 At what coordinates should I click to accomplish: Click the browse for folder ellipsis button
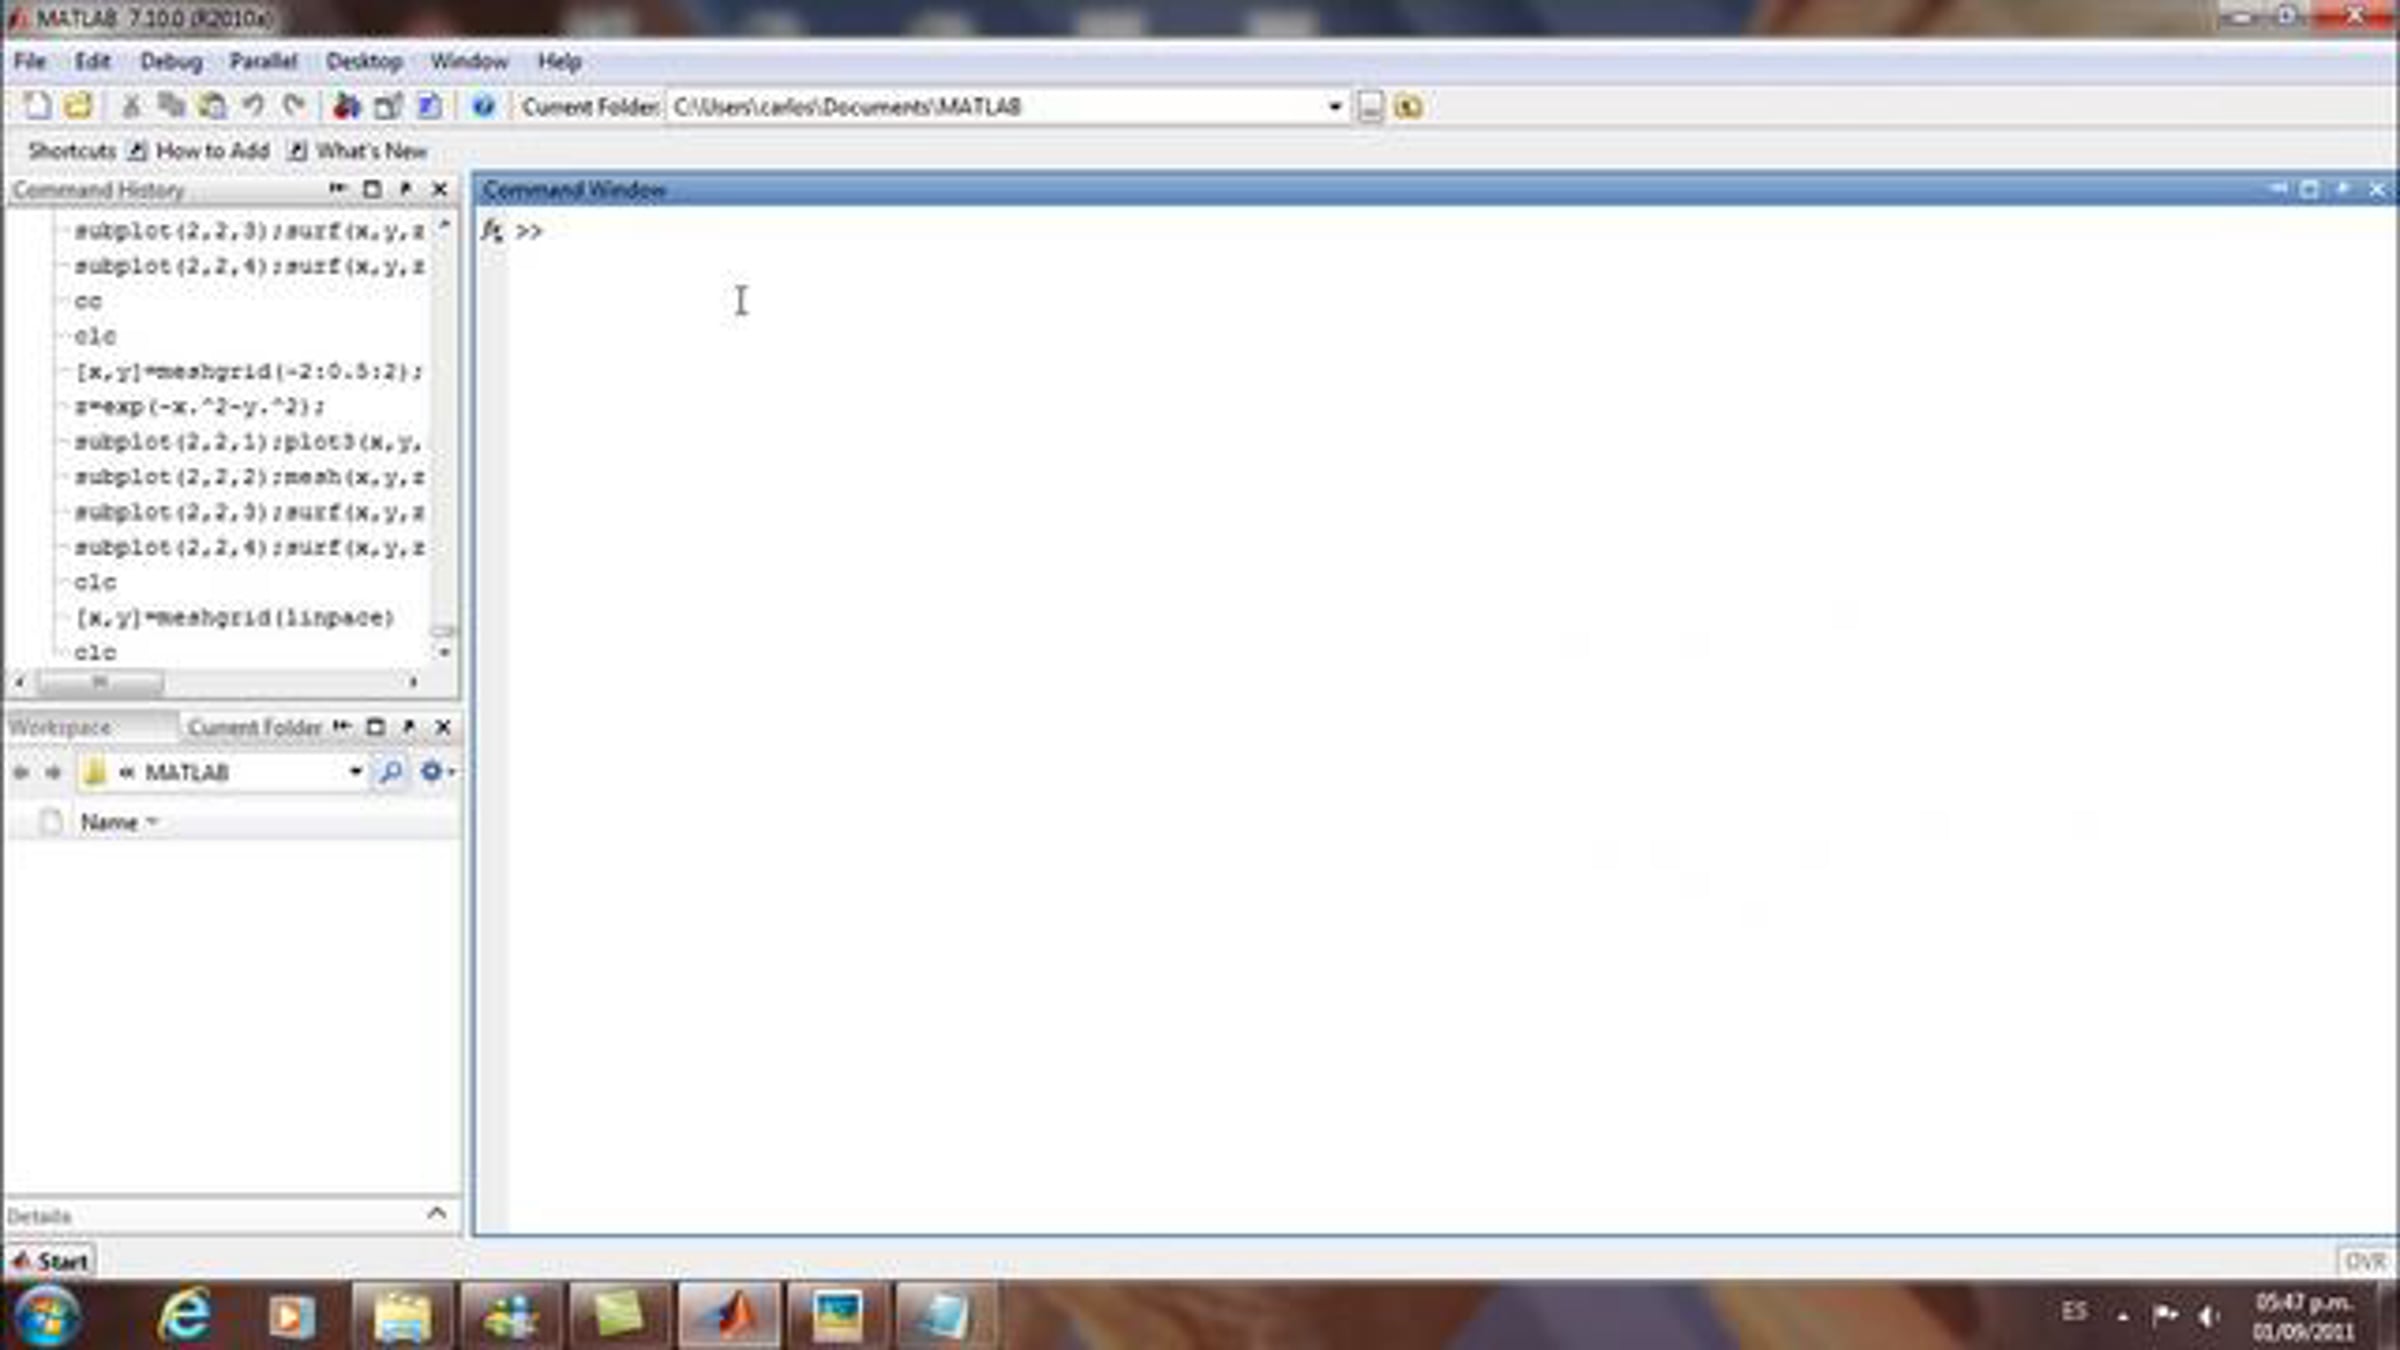click(x=1370, y=106)
